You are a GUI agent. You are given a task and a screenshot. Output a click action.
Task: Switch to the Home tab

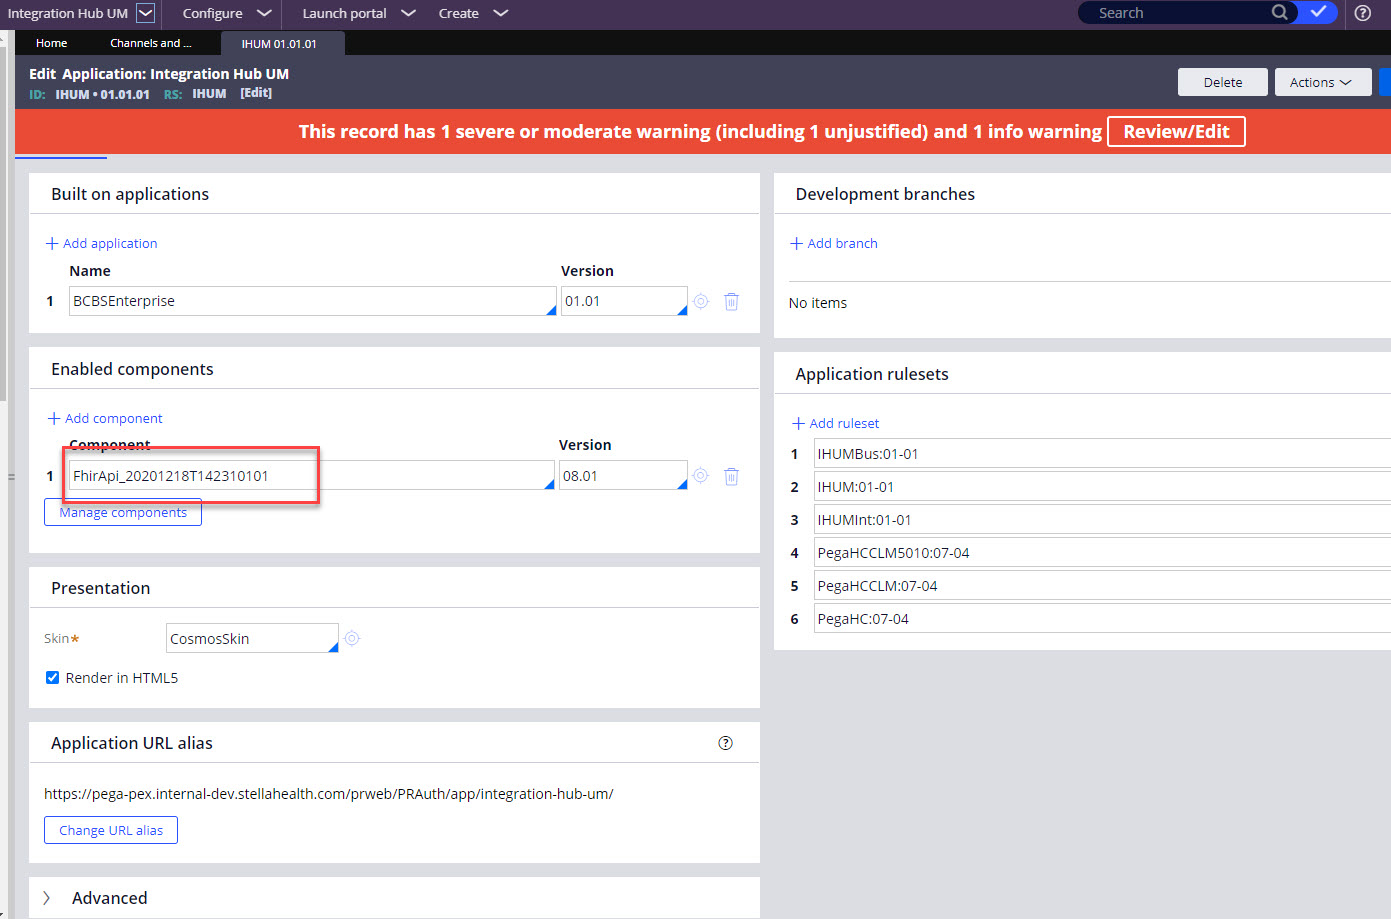click(52, 43)
